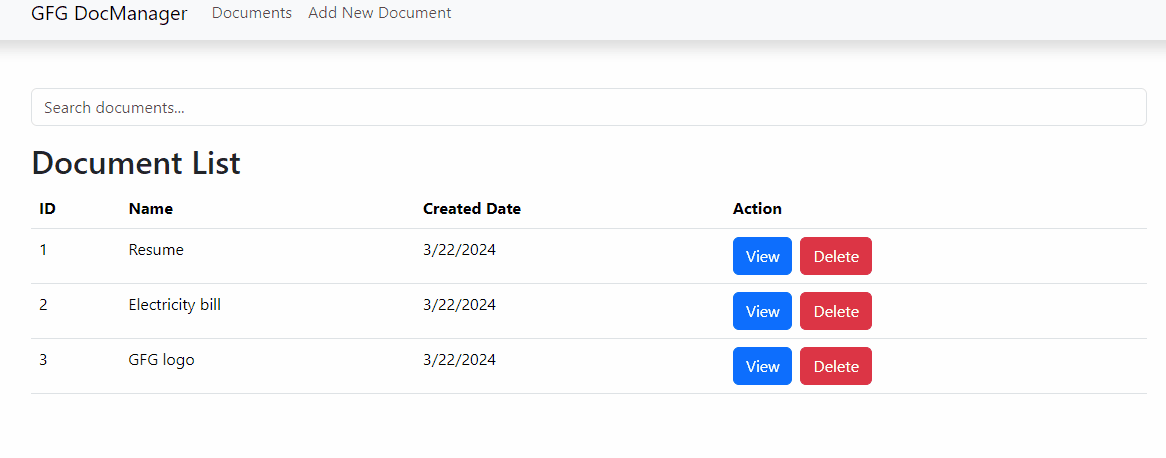Delete the Electricity bill document
The image size is (1166, 458).
pyautogui.click(x=836, y=312)
